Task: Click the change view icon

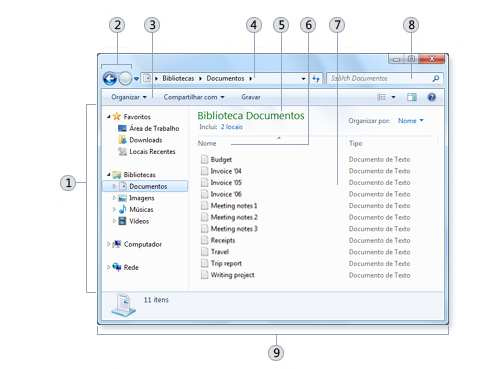Action: pos(381,97)
